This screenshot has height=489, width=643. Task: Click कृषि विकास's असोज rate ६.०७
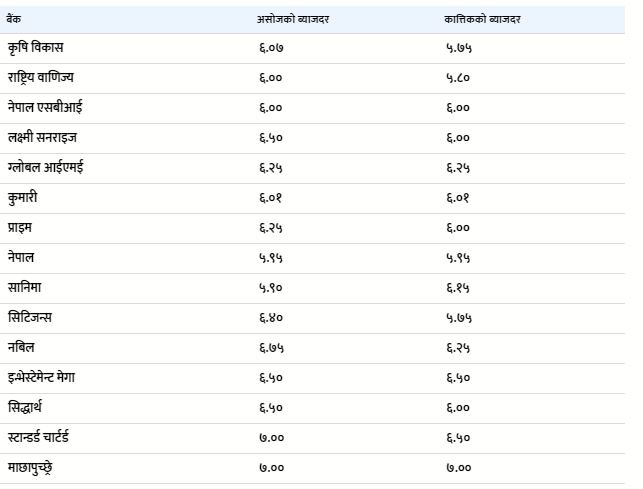(x=271, y=48)
